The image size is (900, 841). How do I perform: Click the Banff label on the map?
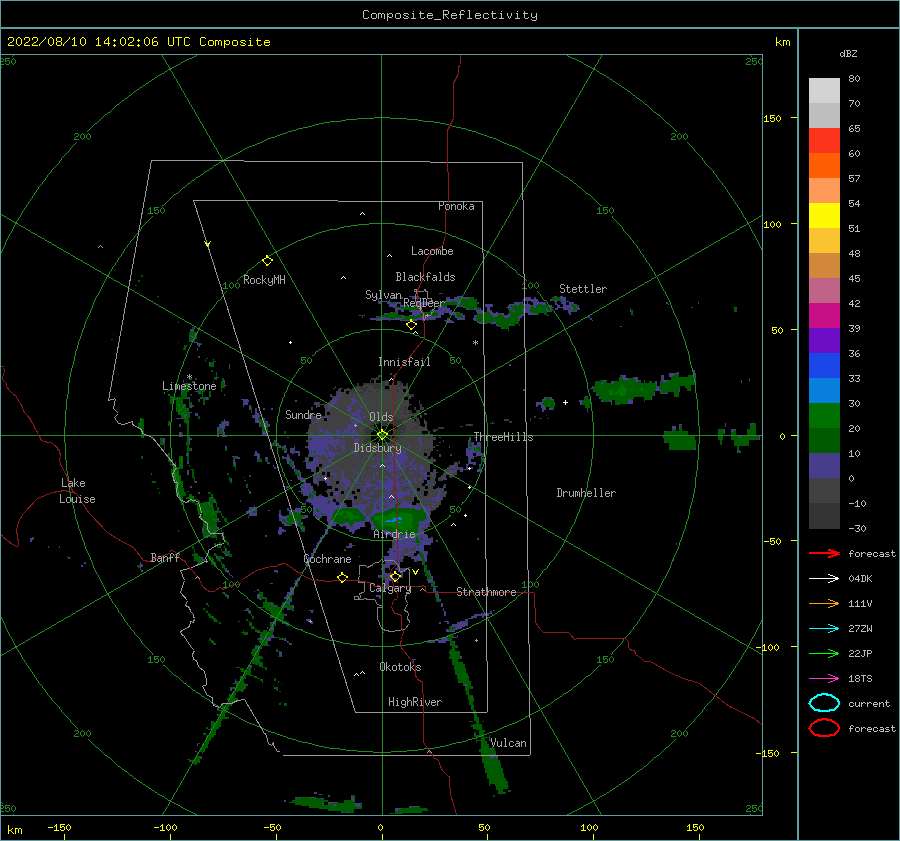[x=165, y=557]
